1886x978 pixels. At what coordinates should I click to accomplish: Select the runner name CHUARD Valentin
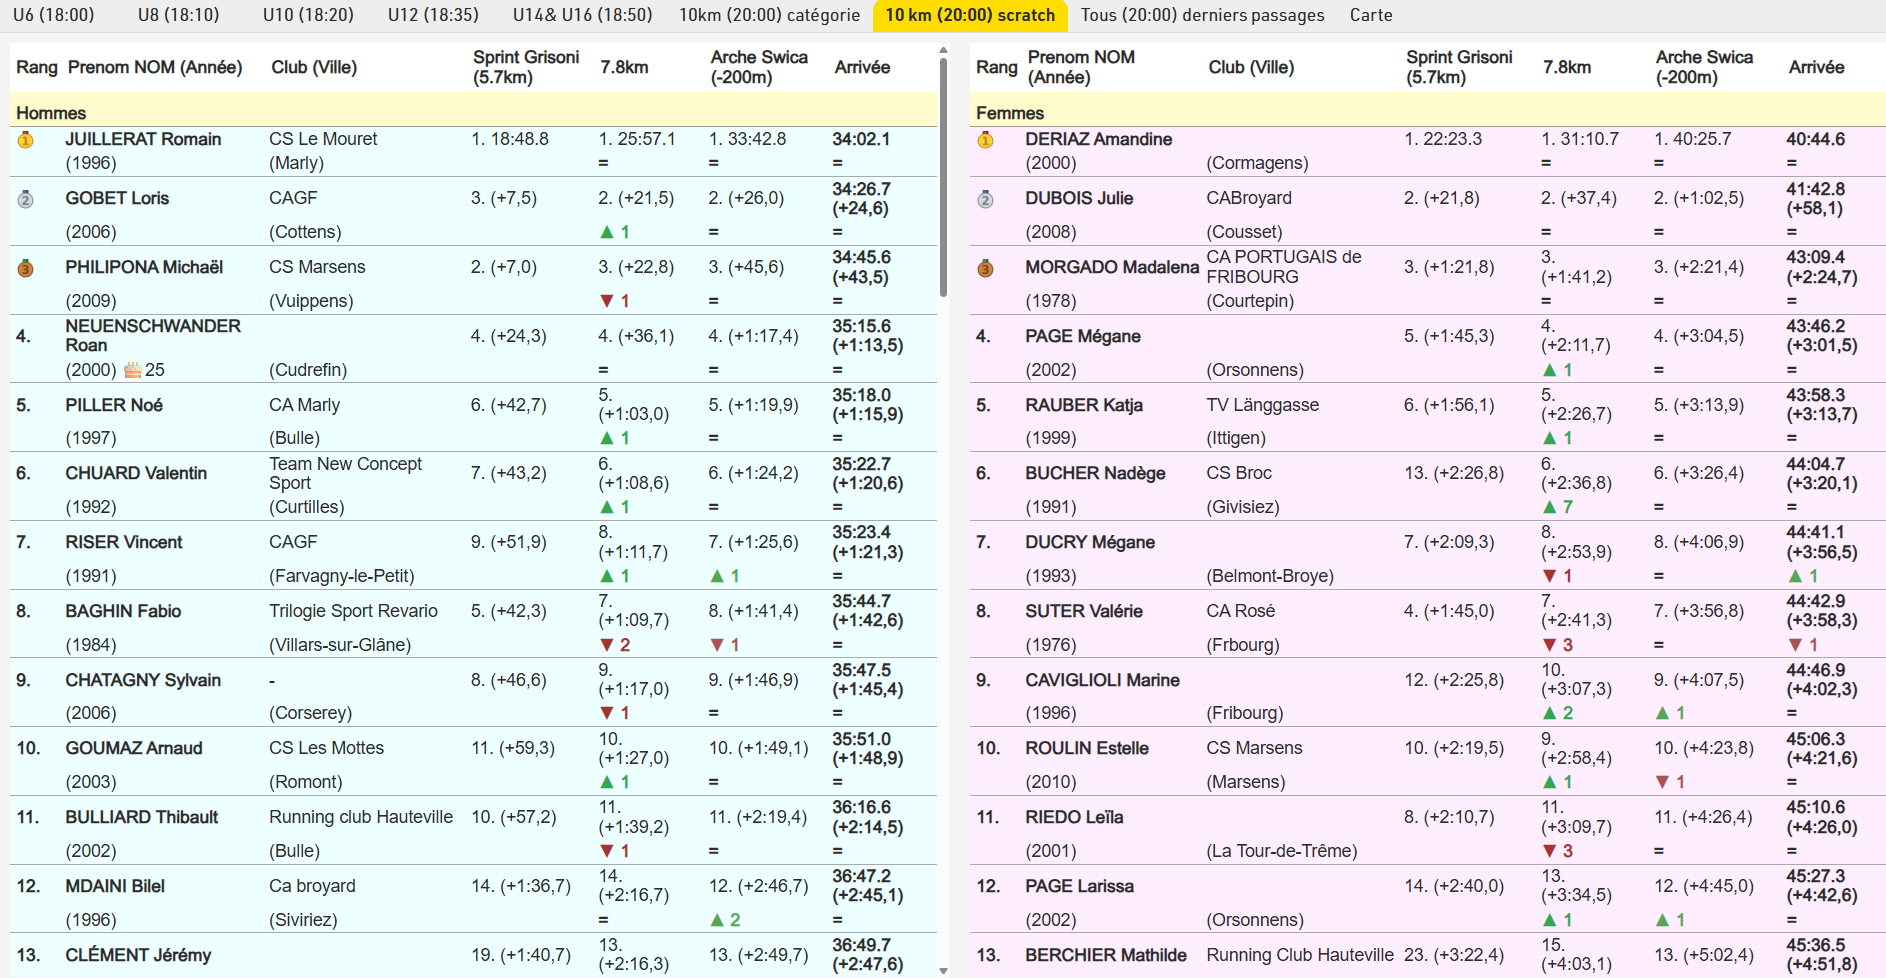click(x=136, y=473)
